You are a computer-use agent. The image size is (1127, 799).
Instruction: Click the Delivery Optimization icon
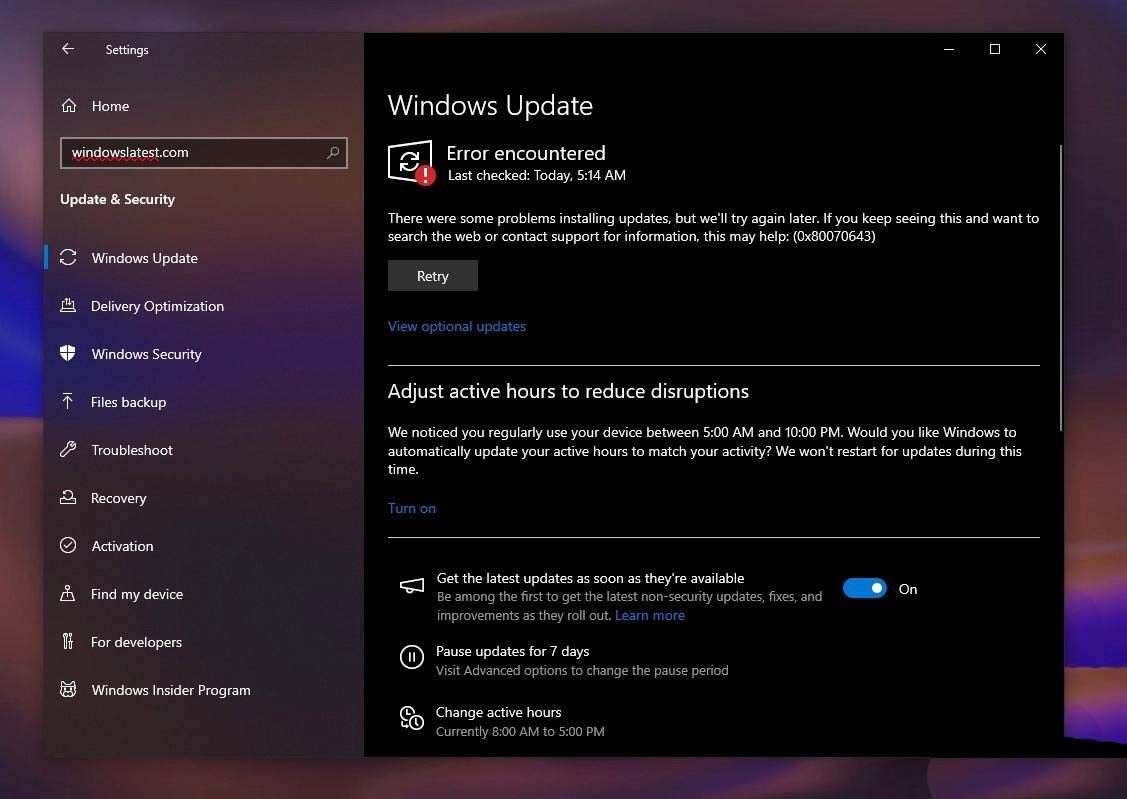[68, 305]
